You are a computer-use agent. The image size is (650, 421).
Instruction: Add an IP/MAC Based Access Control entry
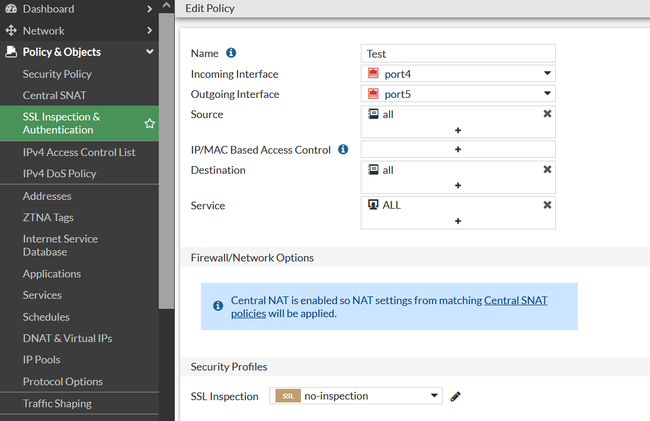pyautogui.click(x=458, y=150)
